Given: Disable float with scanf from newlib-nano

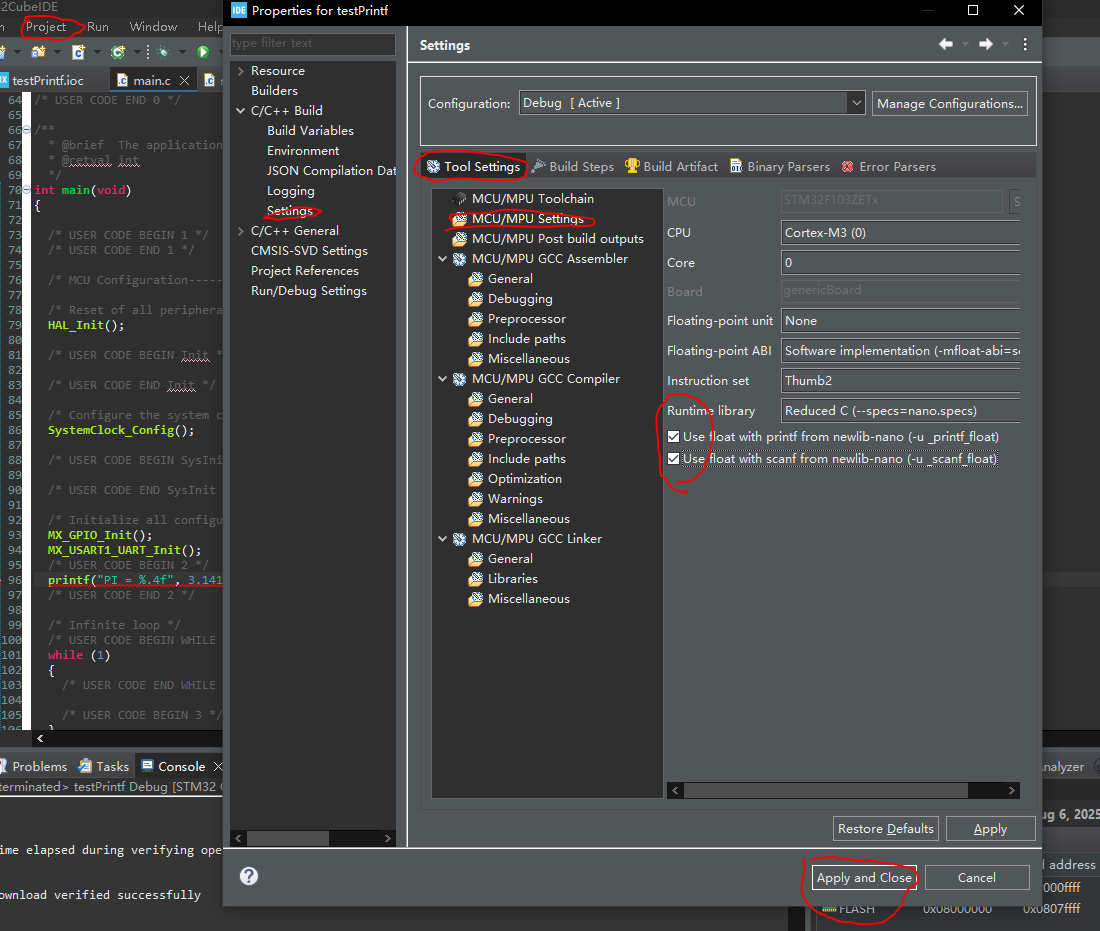Looking at the screenshot, I should point(673,457).
